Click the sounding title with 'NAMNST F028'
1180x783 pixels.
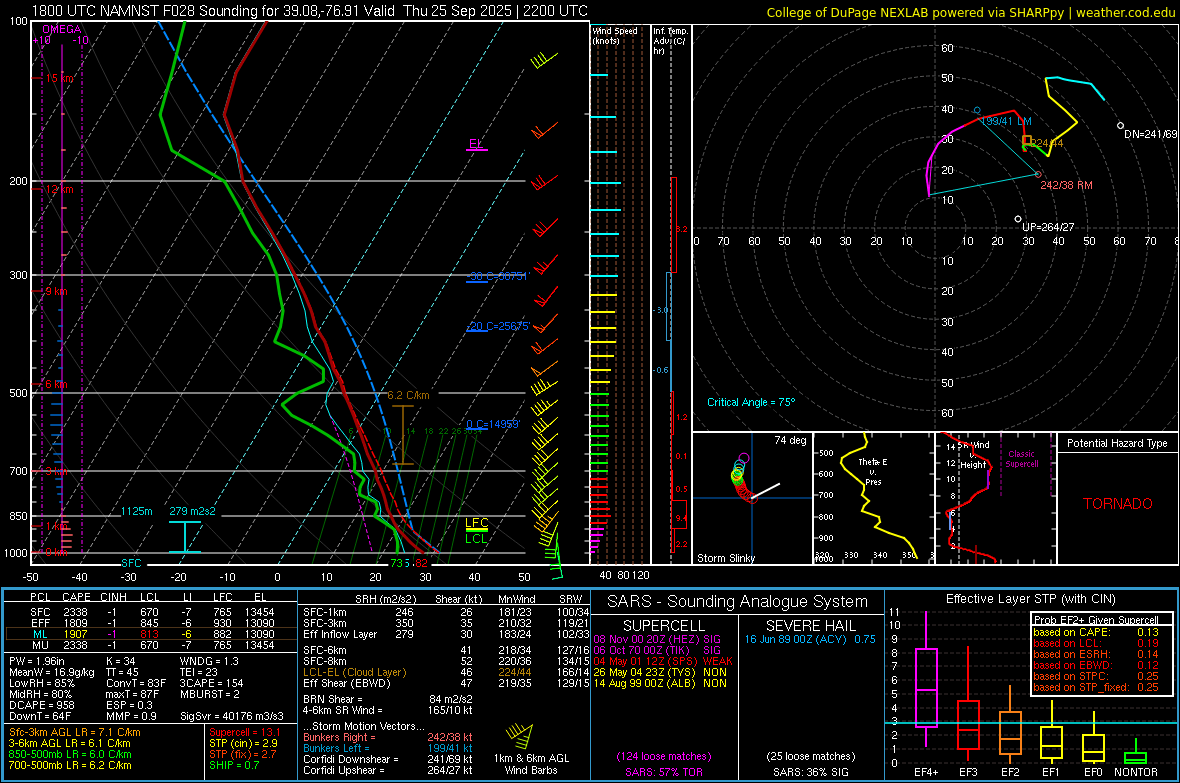(310, 11)
